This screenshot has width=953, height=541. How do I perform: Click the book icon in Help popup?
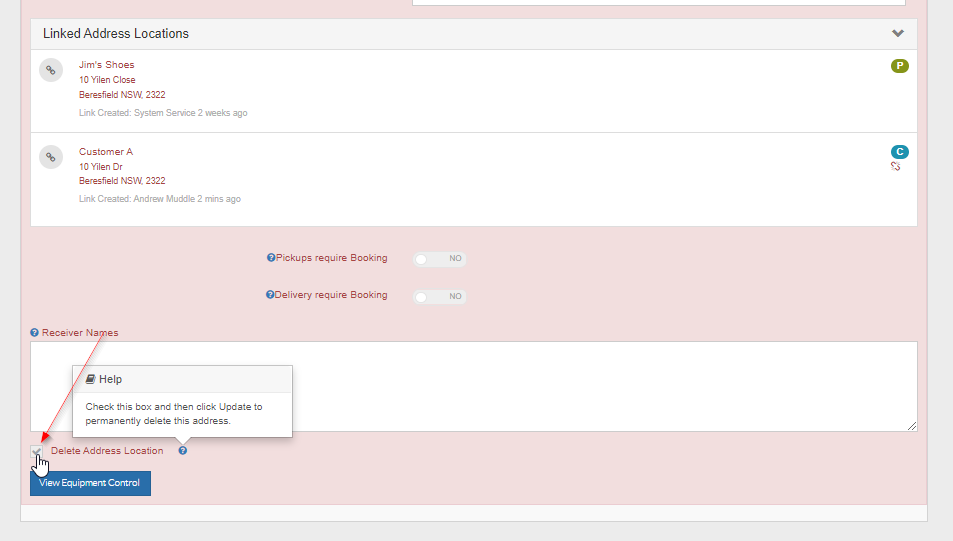point(91,379)
